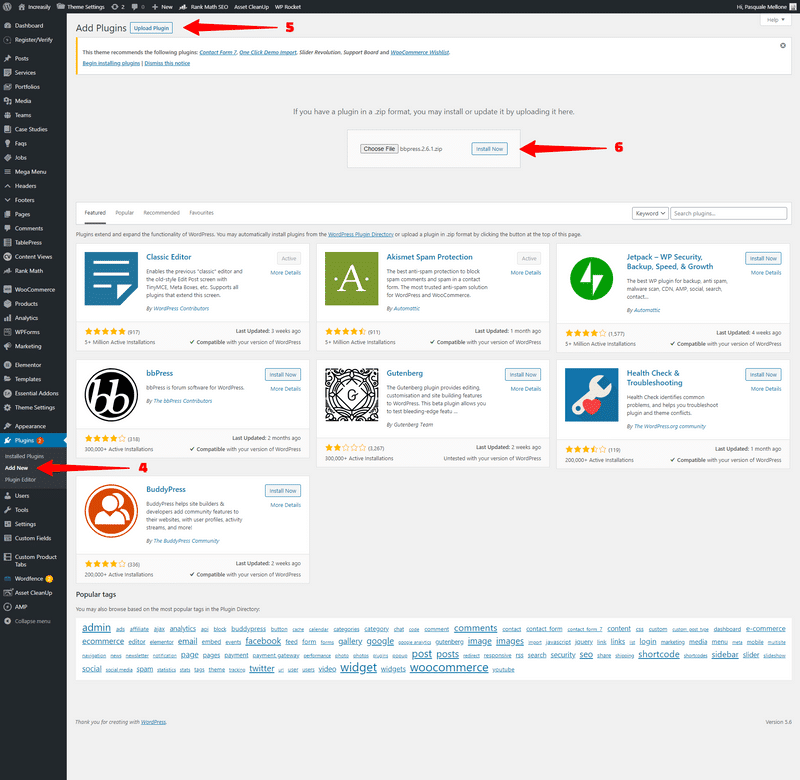This screenshot has width=800, height=780.
Task: Open Theme Settings in admin bar
Action: pyautogui.click(x=81, y=7)
